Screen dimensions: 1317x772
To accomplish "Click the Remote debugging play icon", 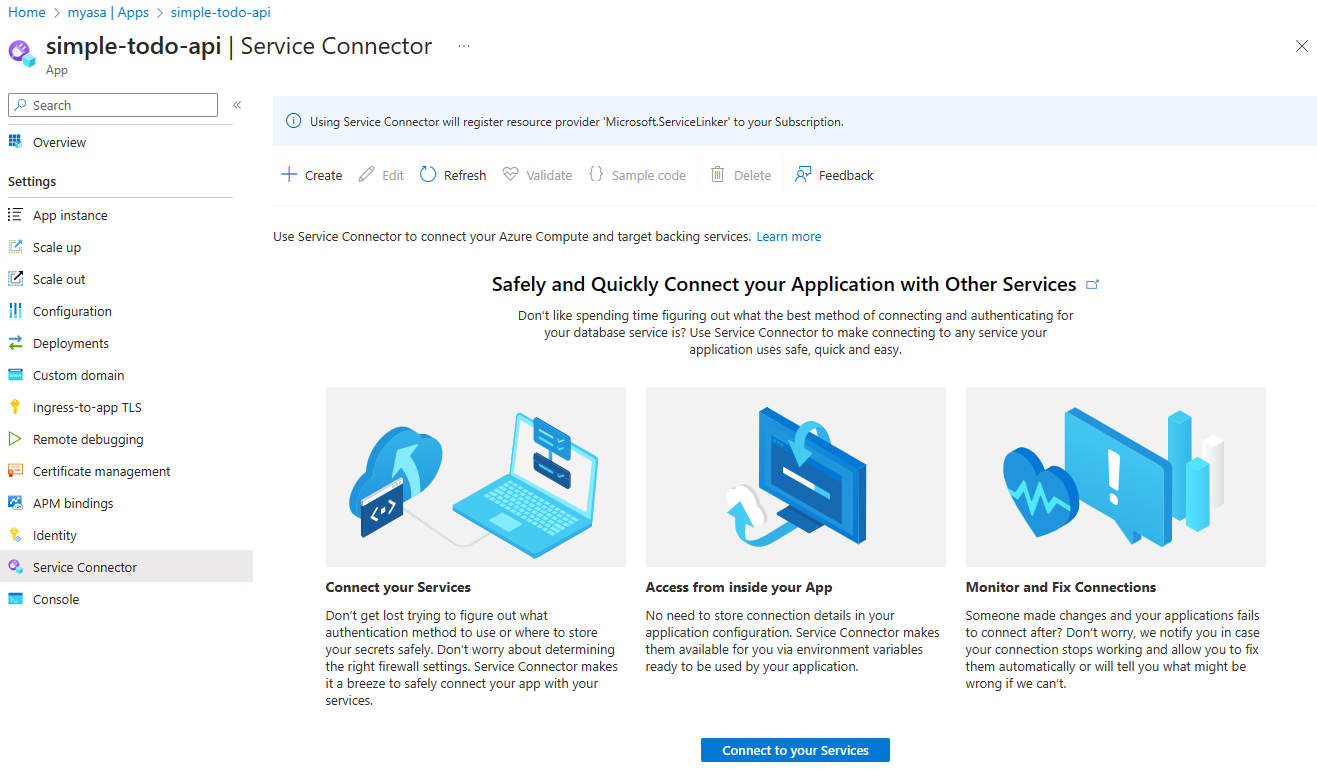I will (15, 439).
